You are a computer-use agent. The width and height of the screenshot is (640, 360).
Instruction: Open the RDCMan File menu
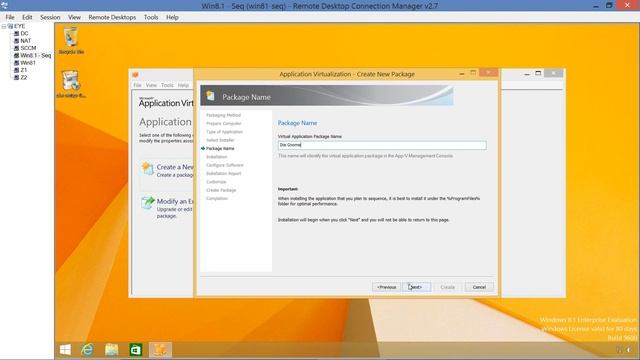coord(10,17)
